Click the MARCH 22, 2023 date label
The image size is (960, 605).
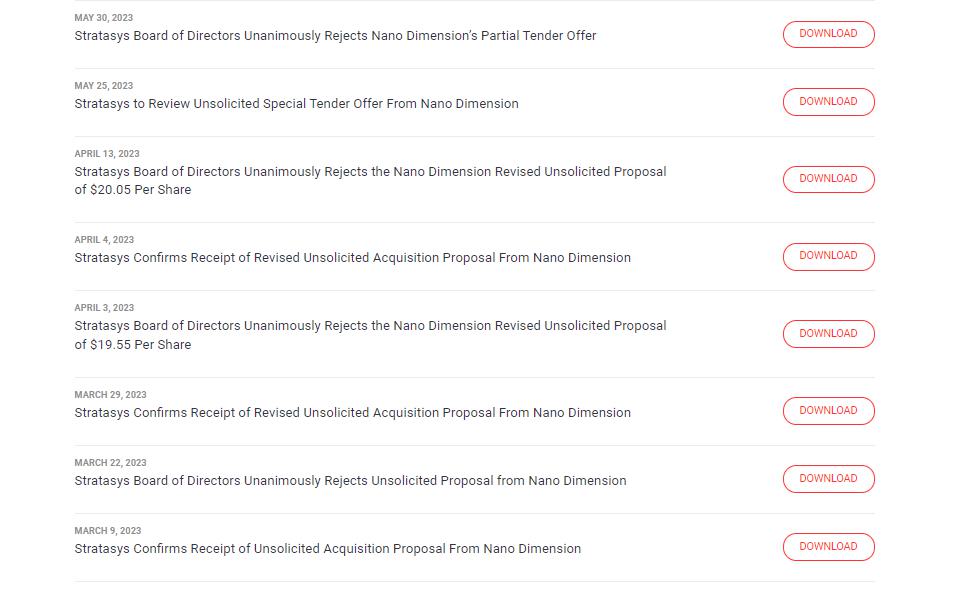tap(110, 463)
